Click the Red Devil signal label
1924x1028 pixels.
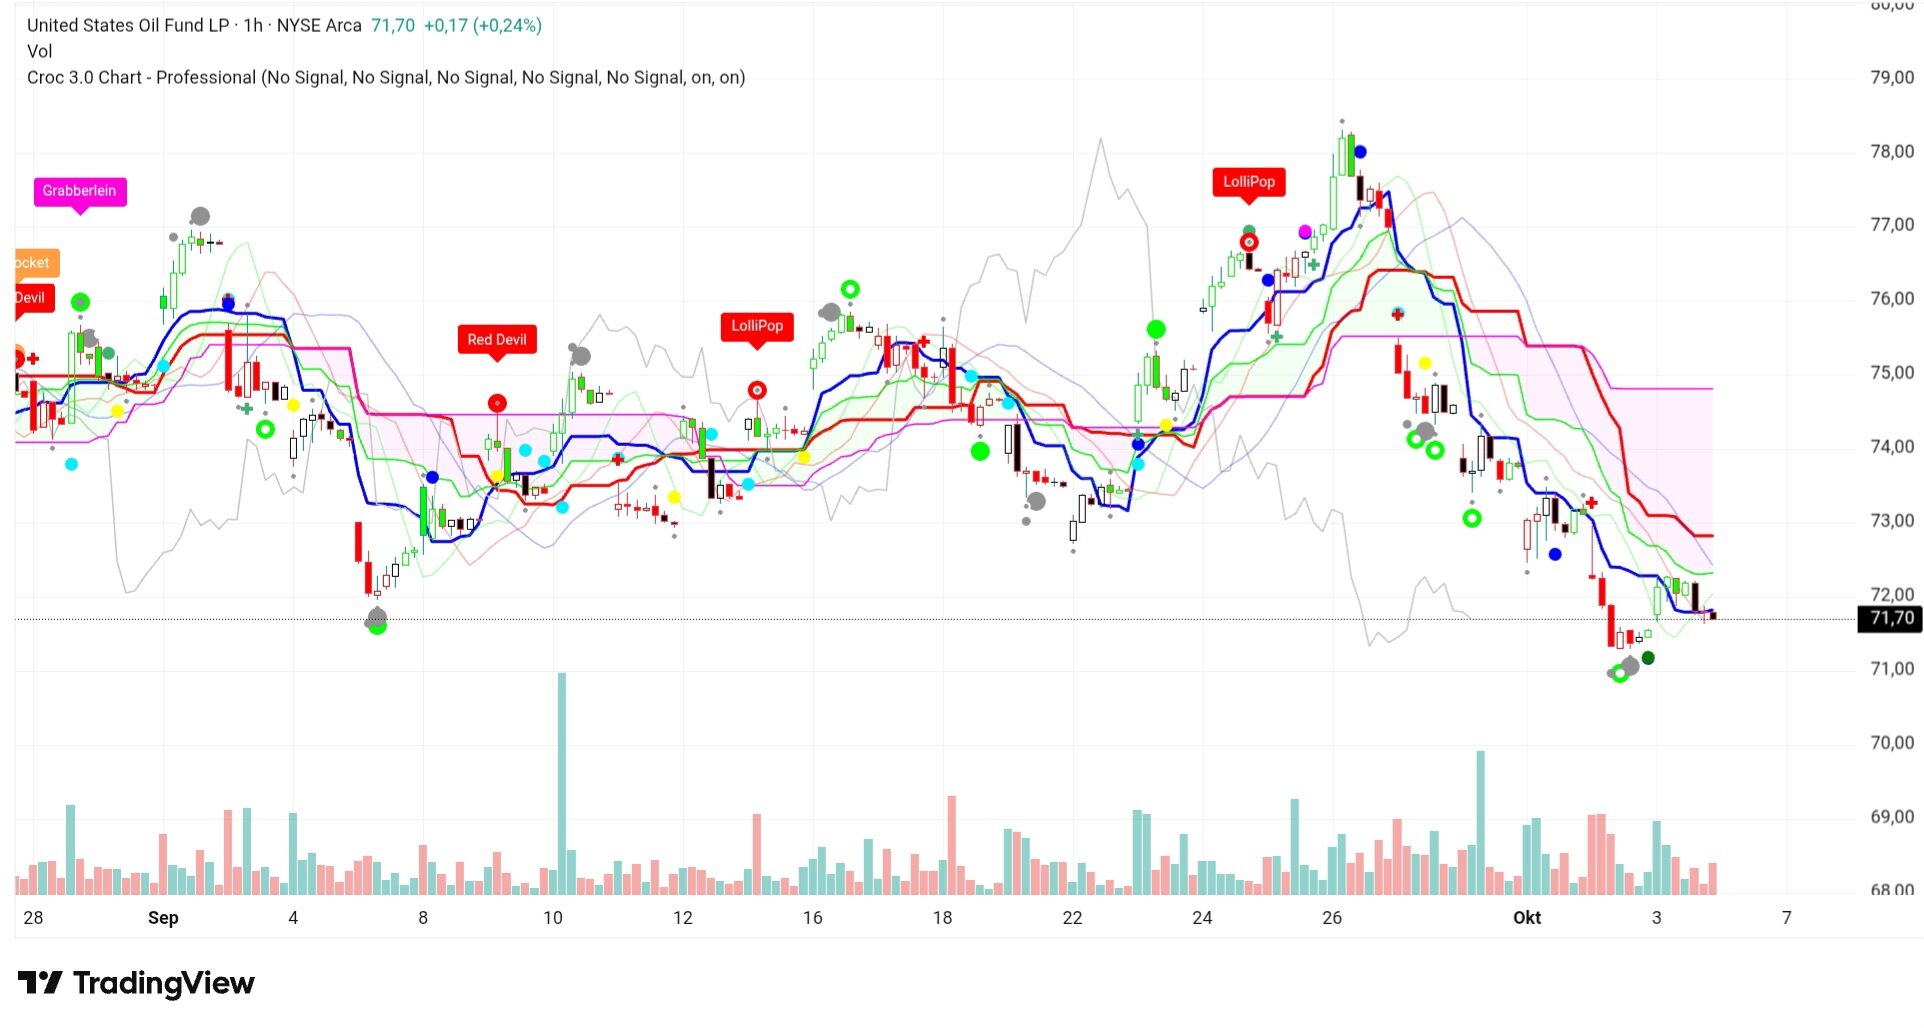pos(497,340)
